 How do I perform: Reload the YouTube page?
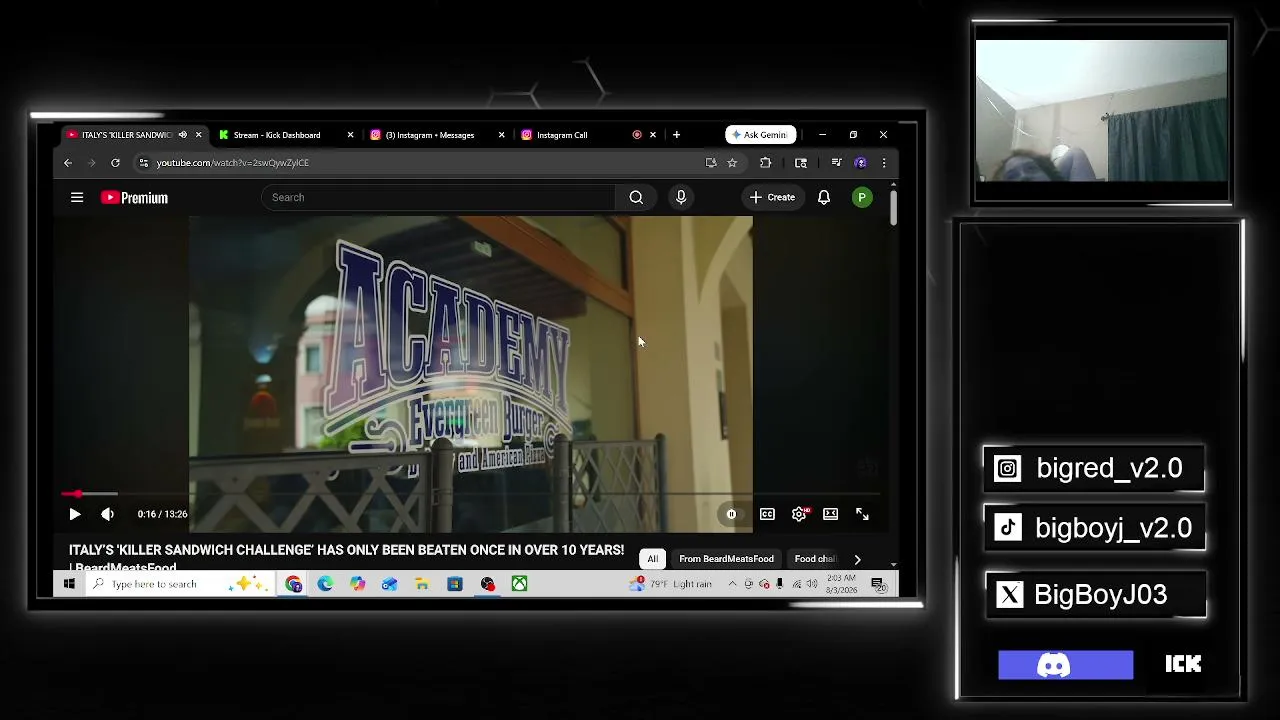115,163
